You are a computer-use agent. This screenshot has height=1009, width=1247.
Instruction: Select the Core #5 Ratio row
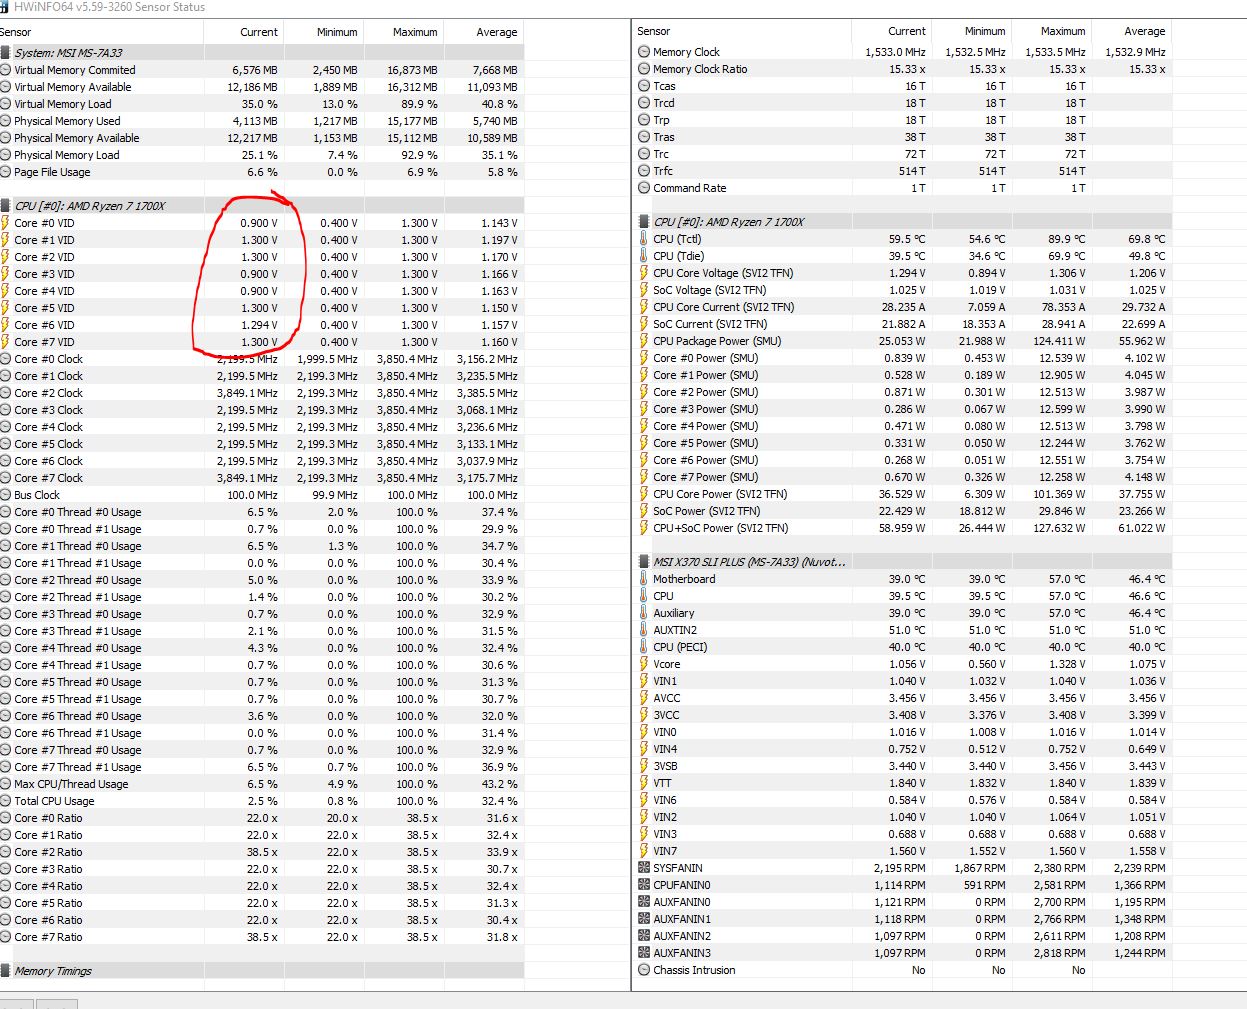(261, 903)
